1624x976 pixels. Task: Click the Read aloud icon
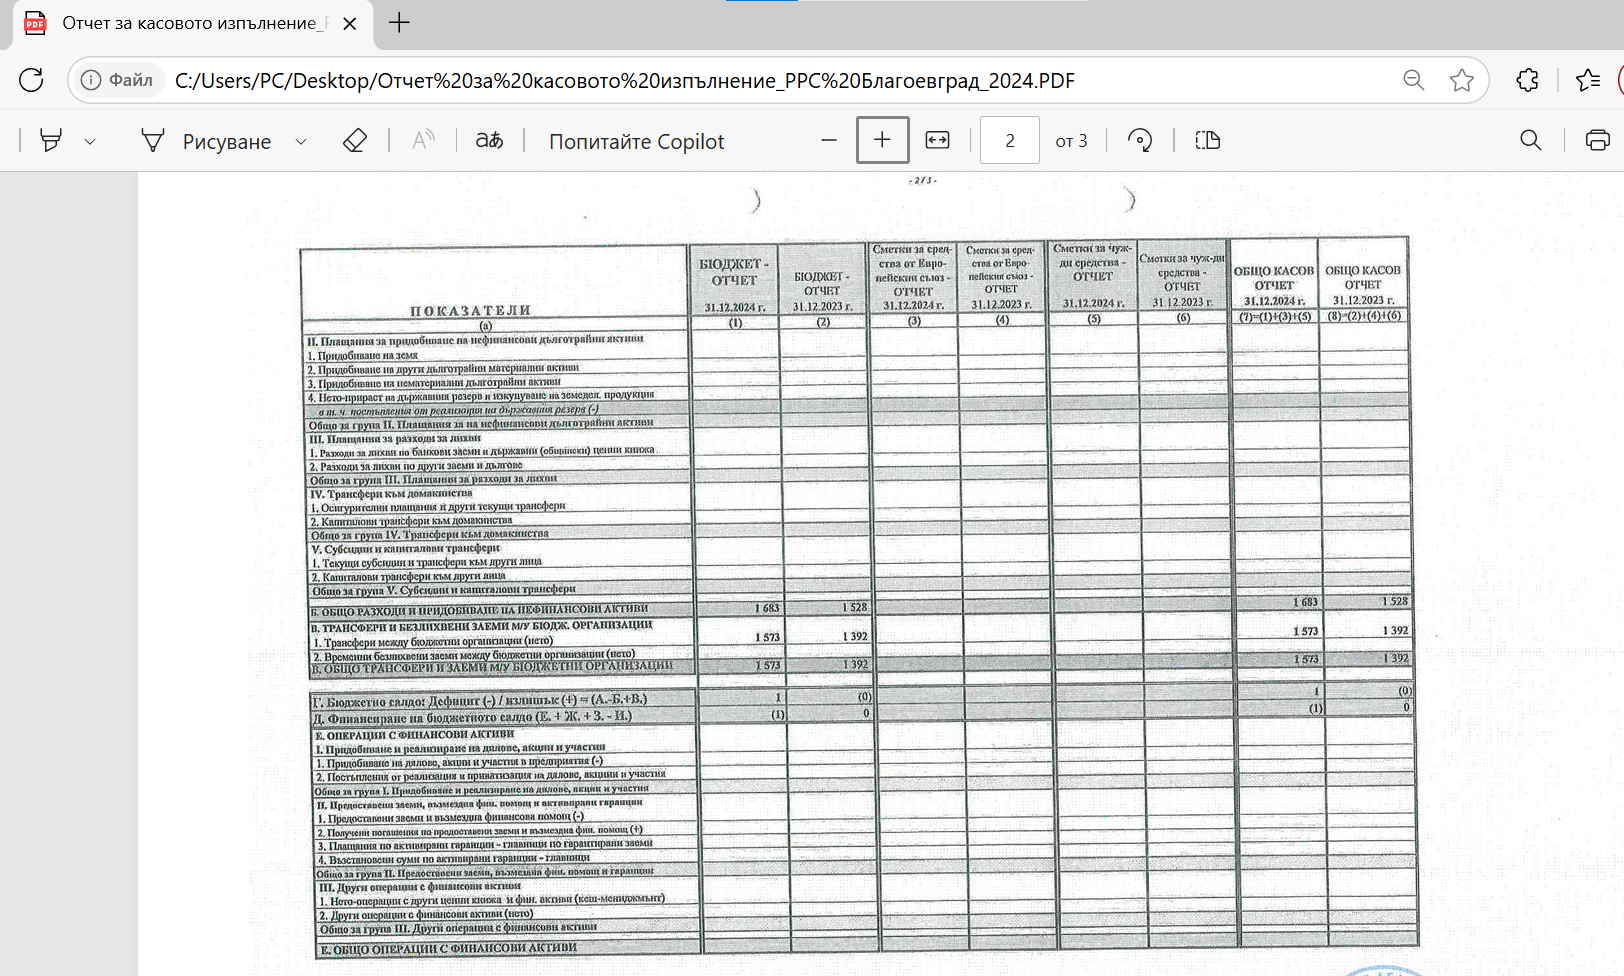(424, 141)
